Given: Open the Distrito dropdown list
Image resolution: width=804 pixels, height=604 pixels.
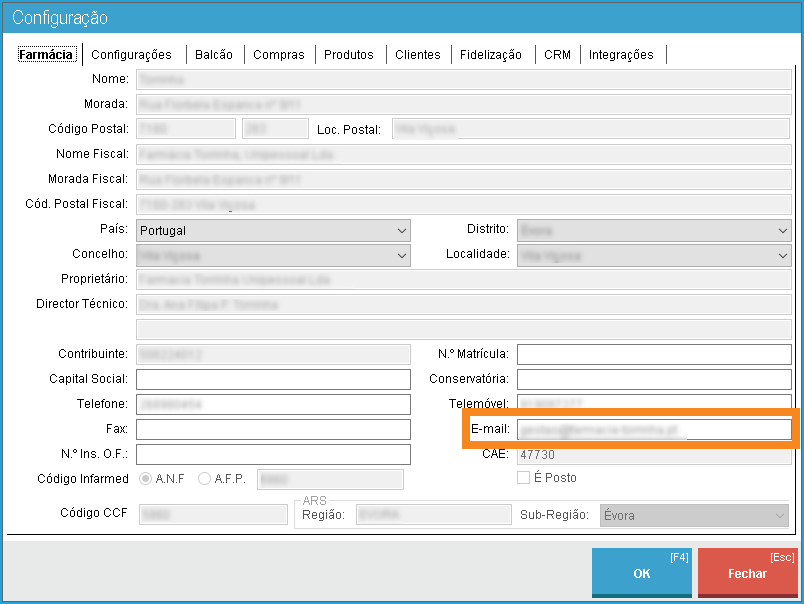Looking at the screenshot, I should [654, 230].
